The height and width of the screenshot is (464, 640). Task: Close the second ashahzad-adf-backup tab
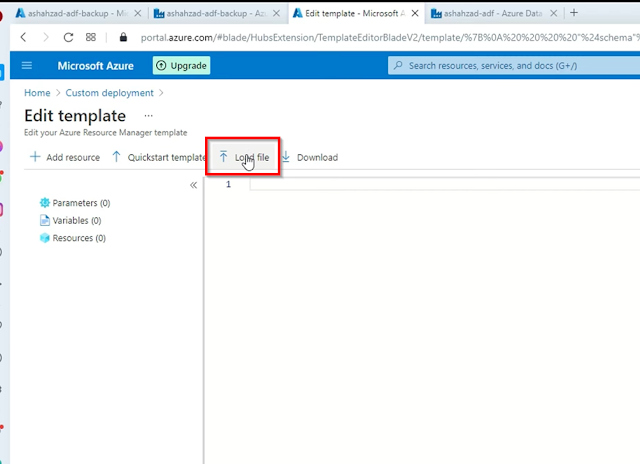[x=276, y=13]
